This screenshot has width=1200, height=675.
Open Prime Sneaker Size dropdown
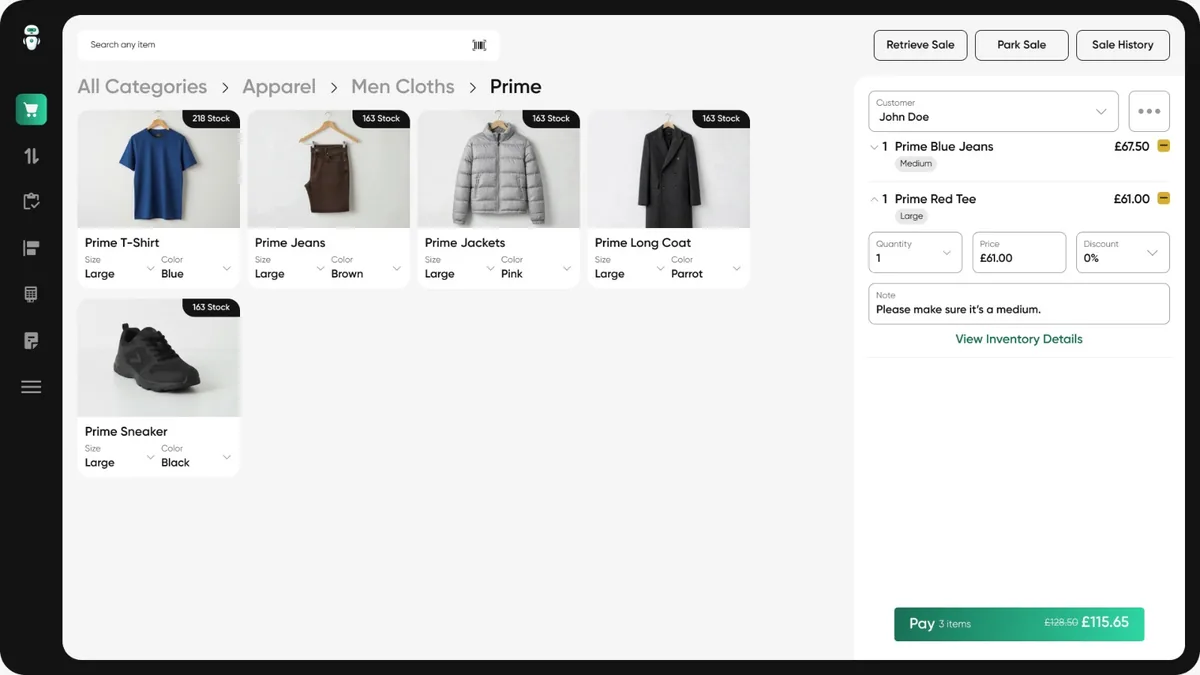click(119, 456)
